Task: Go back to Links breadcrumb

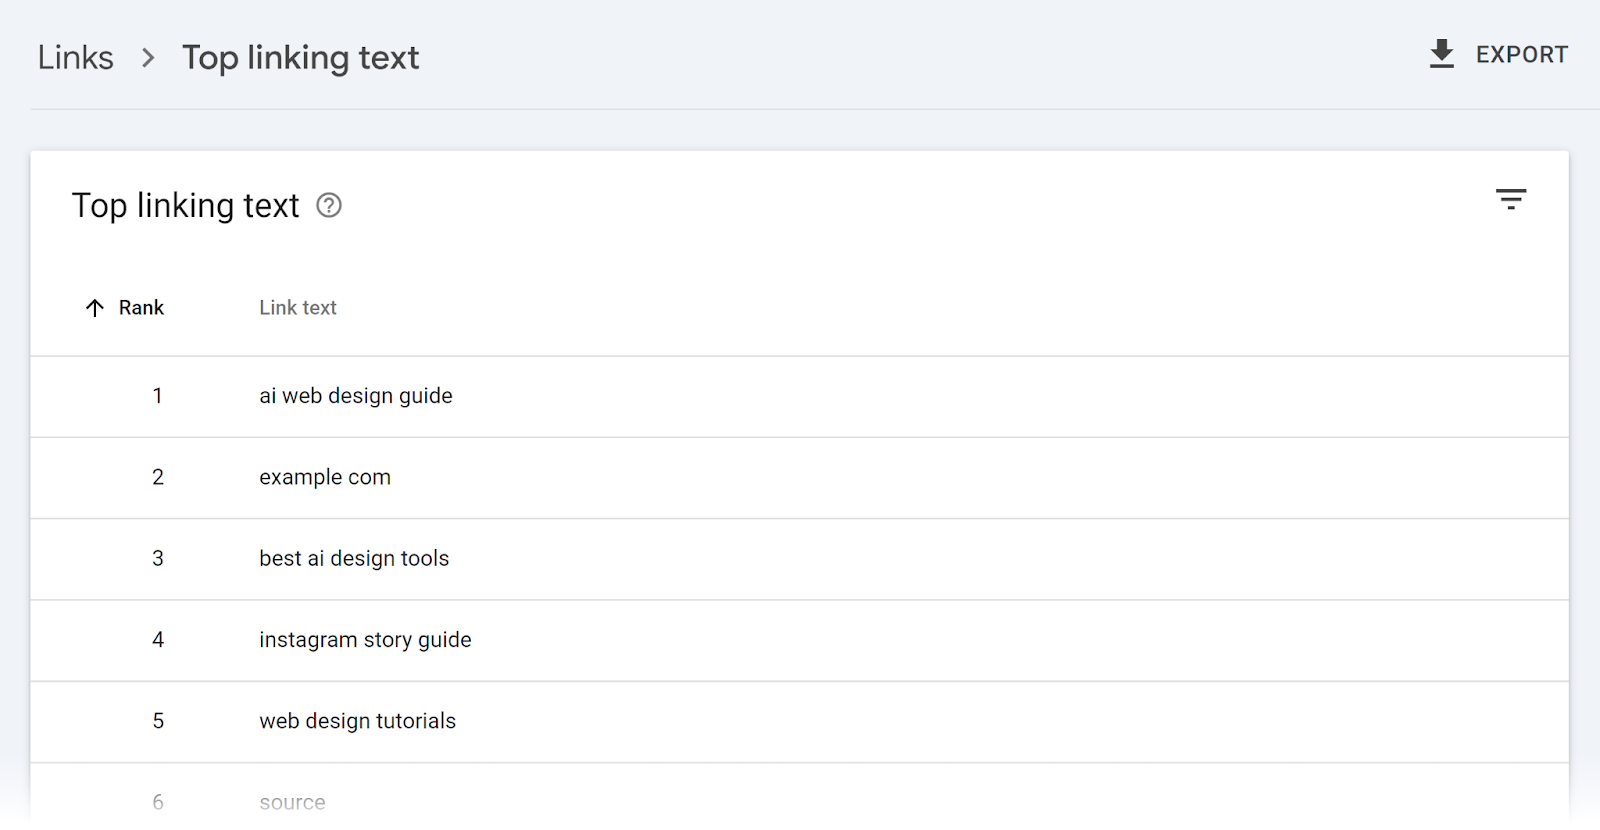Action: 76,58
